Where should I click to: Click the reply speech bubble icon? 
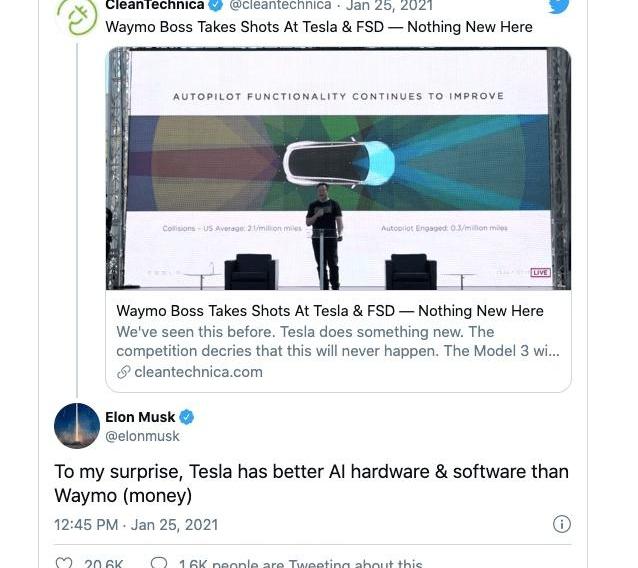click(x=158, y=563)
